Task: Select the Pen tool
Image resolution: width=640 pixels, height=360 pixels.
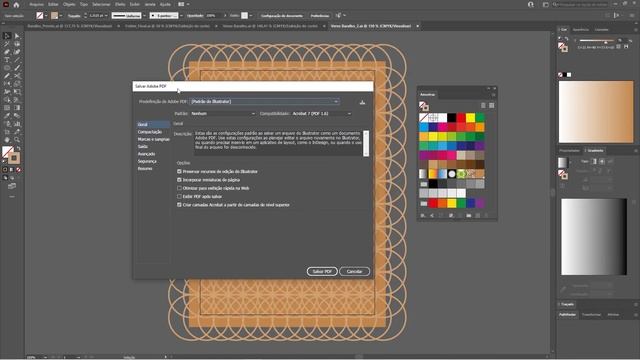Action: point(7,52)
